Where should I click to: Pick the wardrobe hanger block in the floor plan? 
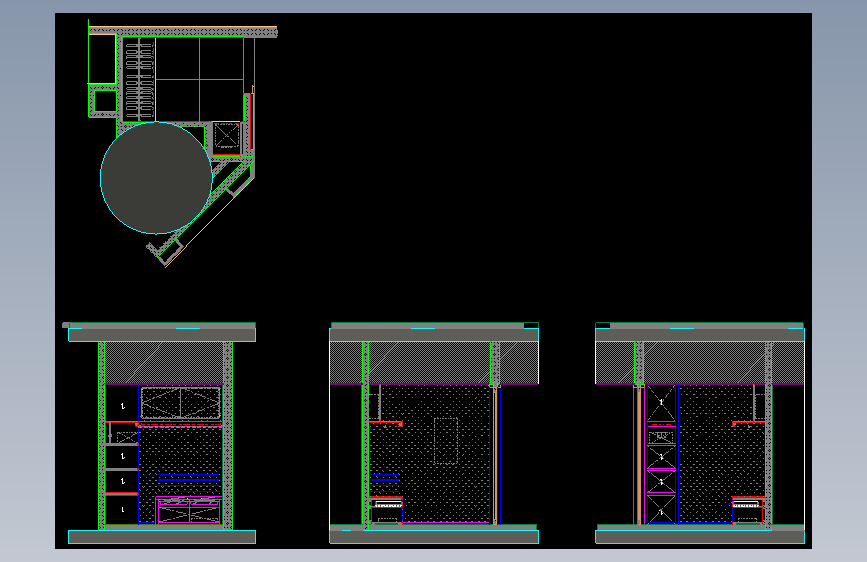coord(139,79)
